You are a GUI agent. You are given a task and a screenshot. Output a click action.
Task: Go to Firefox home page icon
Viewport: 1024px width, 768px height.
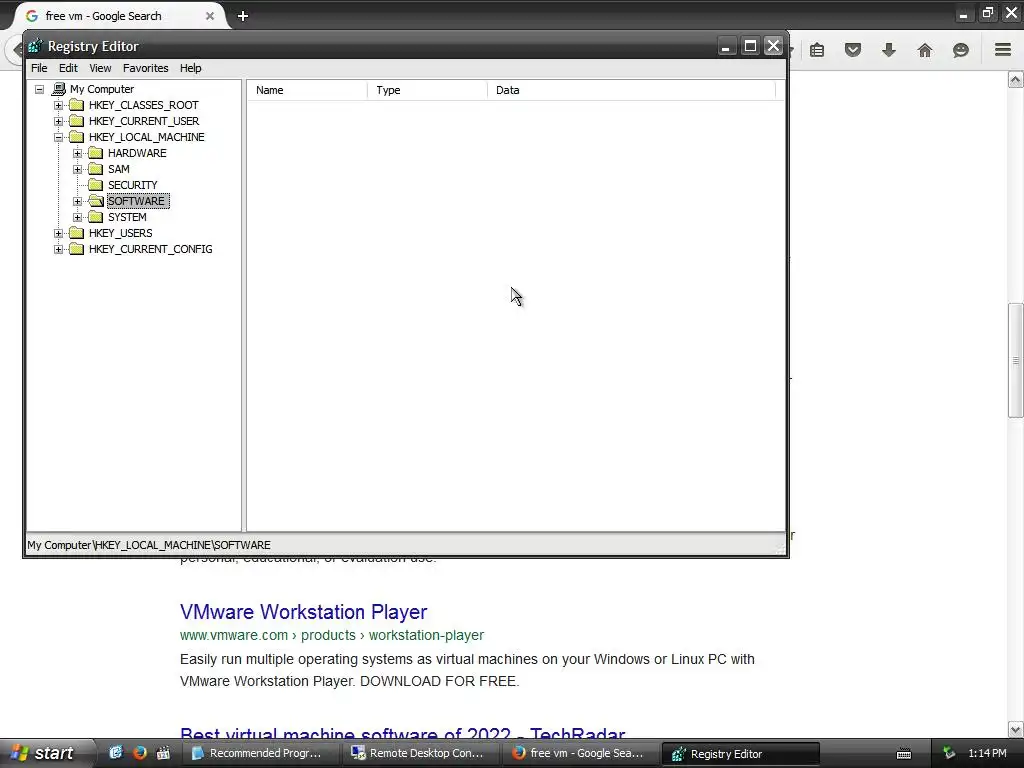(x=925, y=50)
